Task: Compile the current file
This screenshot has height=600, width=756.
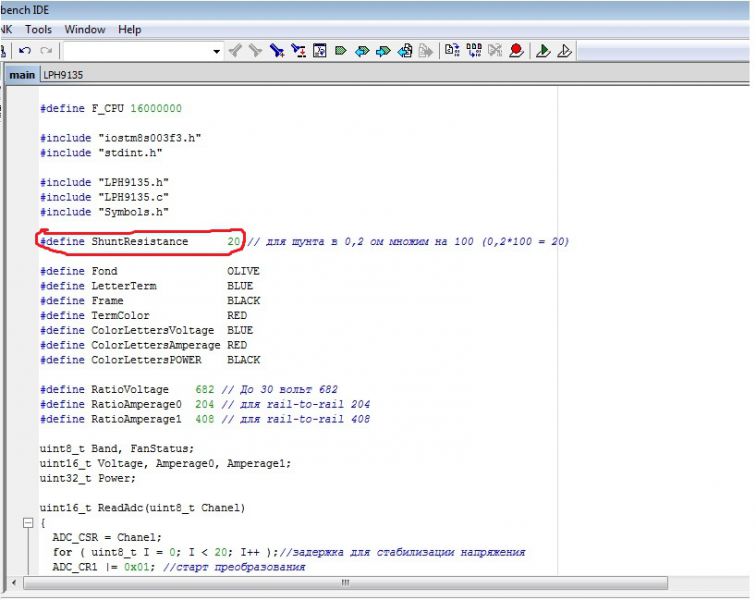Action: tap(452, 50)
